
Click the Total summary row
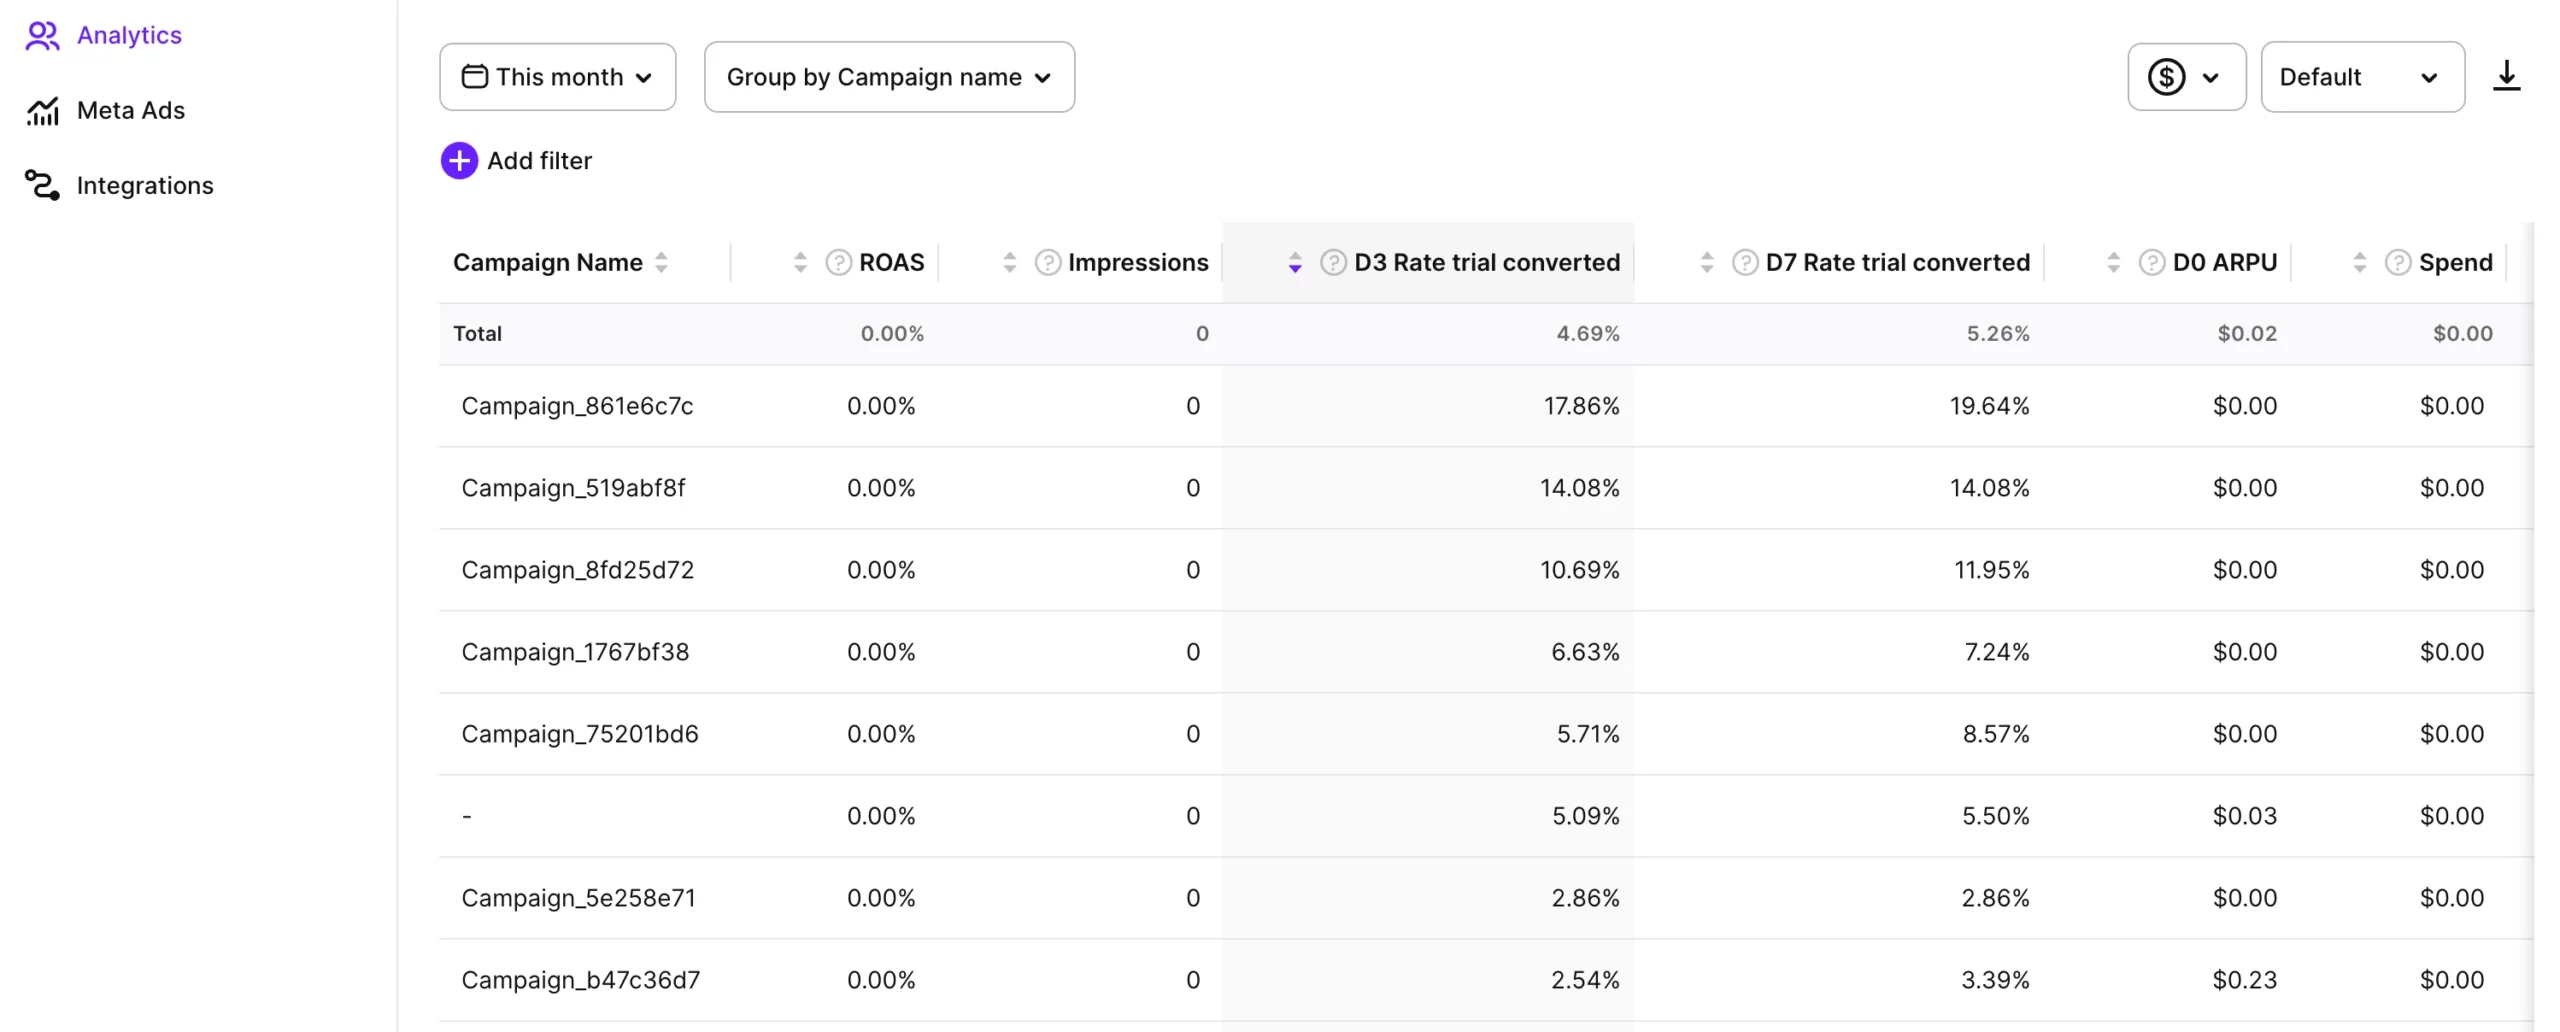click(478, 333)
